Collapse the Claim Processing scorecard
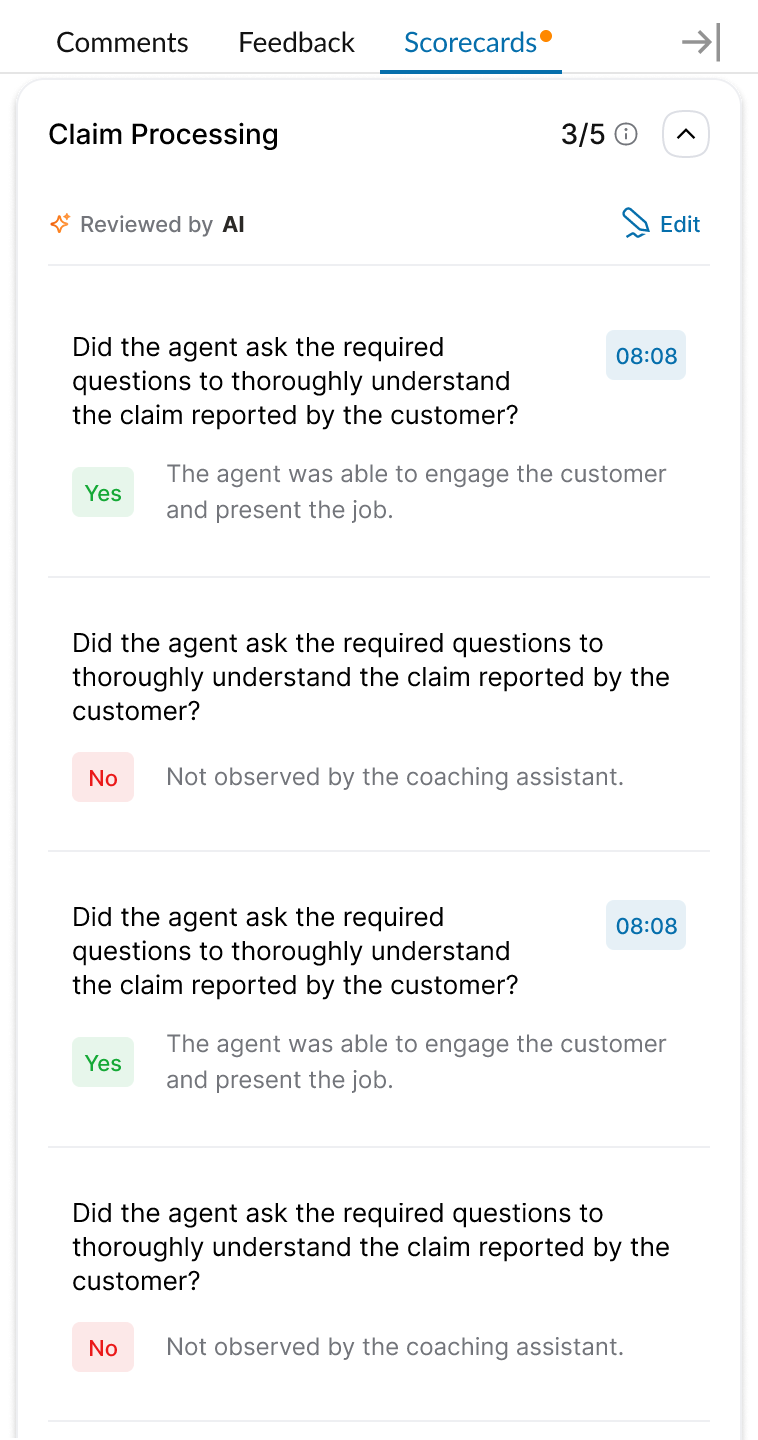Screen dimensions: 758x1440 pyautogui.click(x=685, y=134)
